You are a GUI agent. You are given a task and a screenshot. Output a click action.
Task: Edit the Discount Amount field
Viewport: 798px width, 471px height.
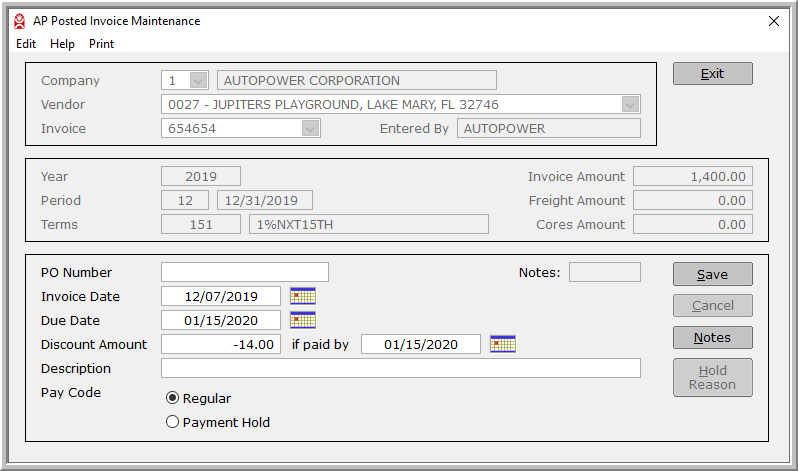[x=220, y=344]
